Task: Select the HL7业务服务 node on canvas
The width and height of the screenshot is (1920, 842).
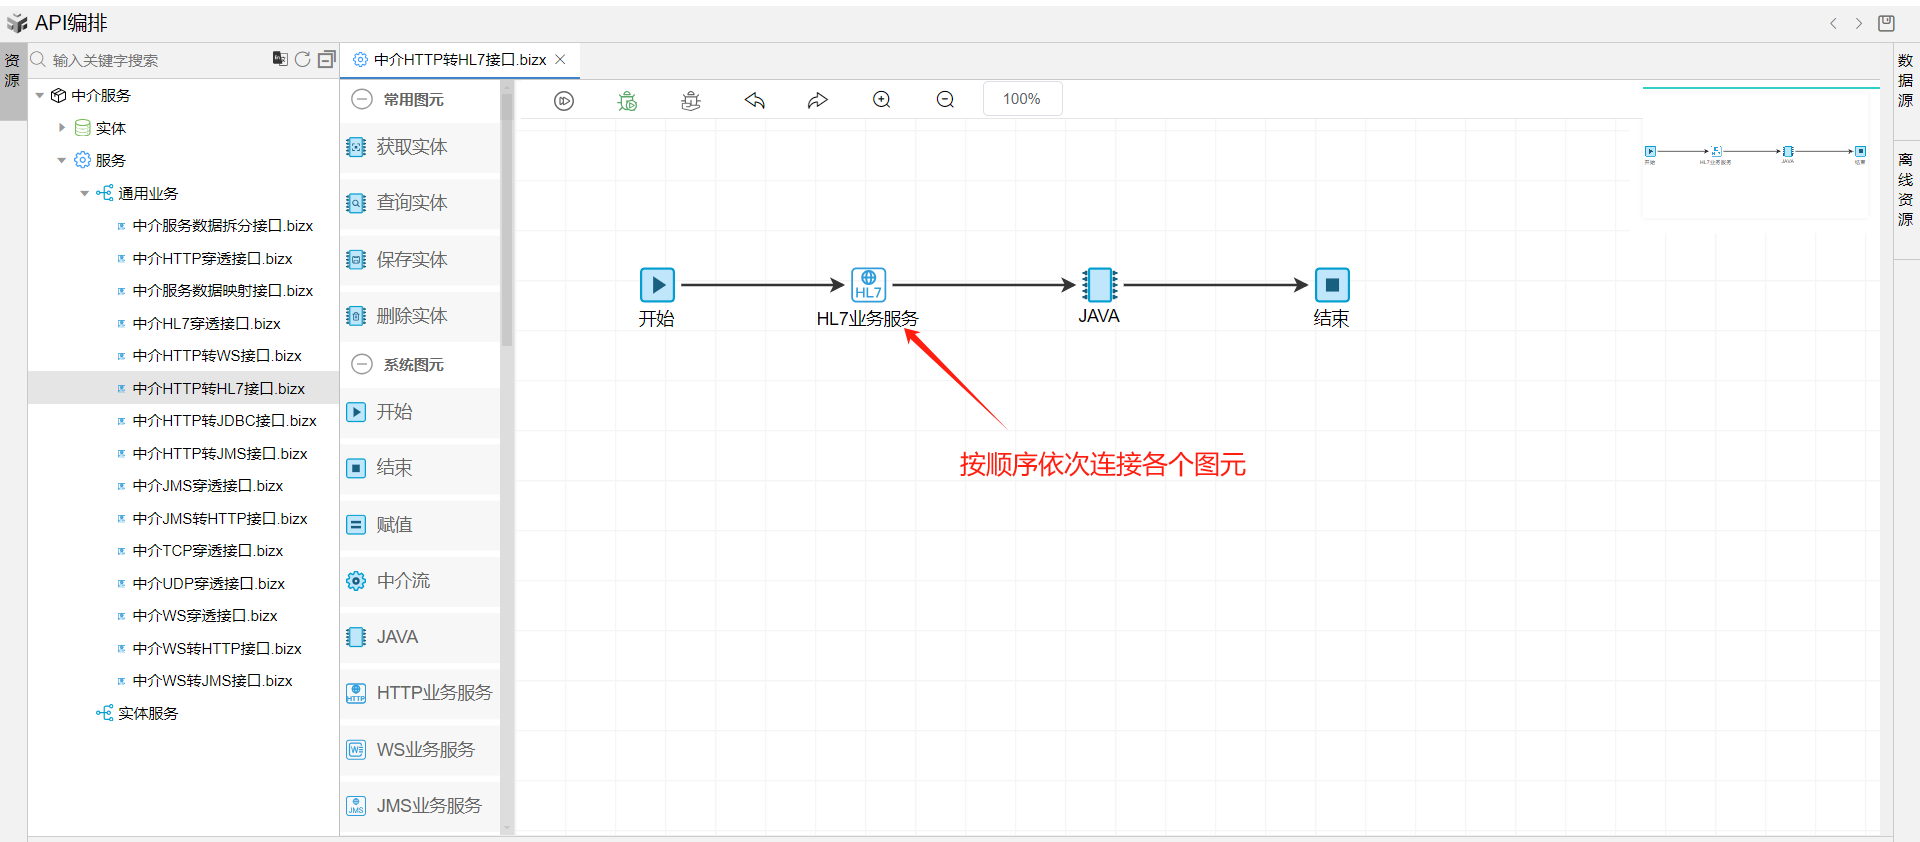Action: pyautogui.click(x=868, y=285)
